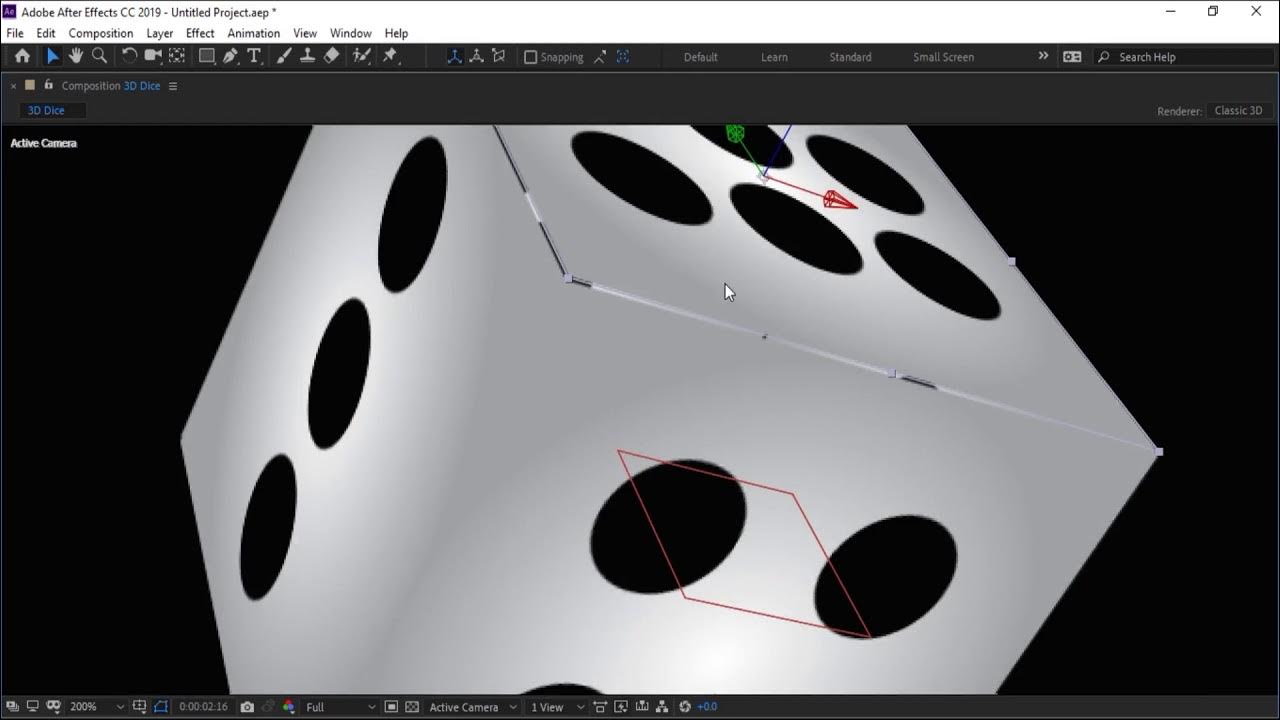The image size is (1280, 720).
Task: Toggle the Region of Interest button
Action: coord(391,707)
